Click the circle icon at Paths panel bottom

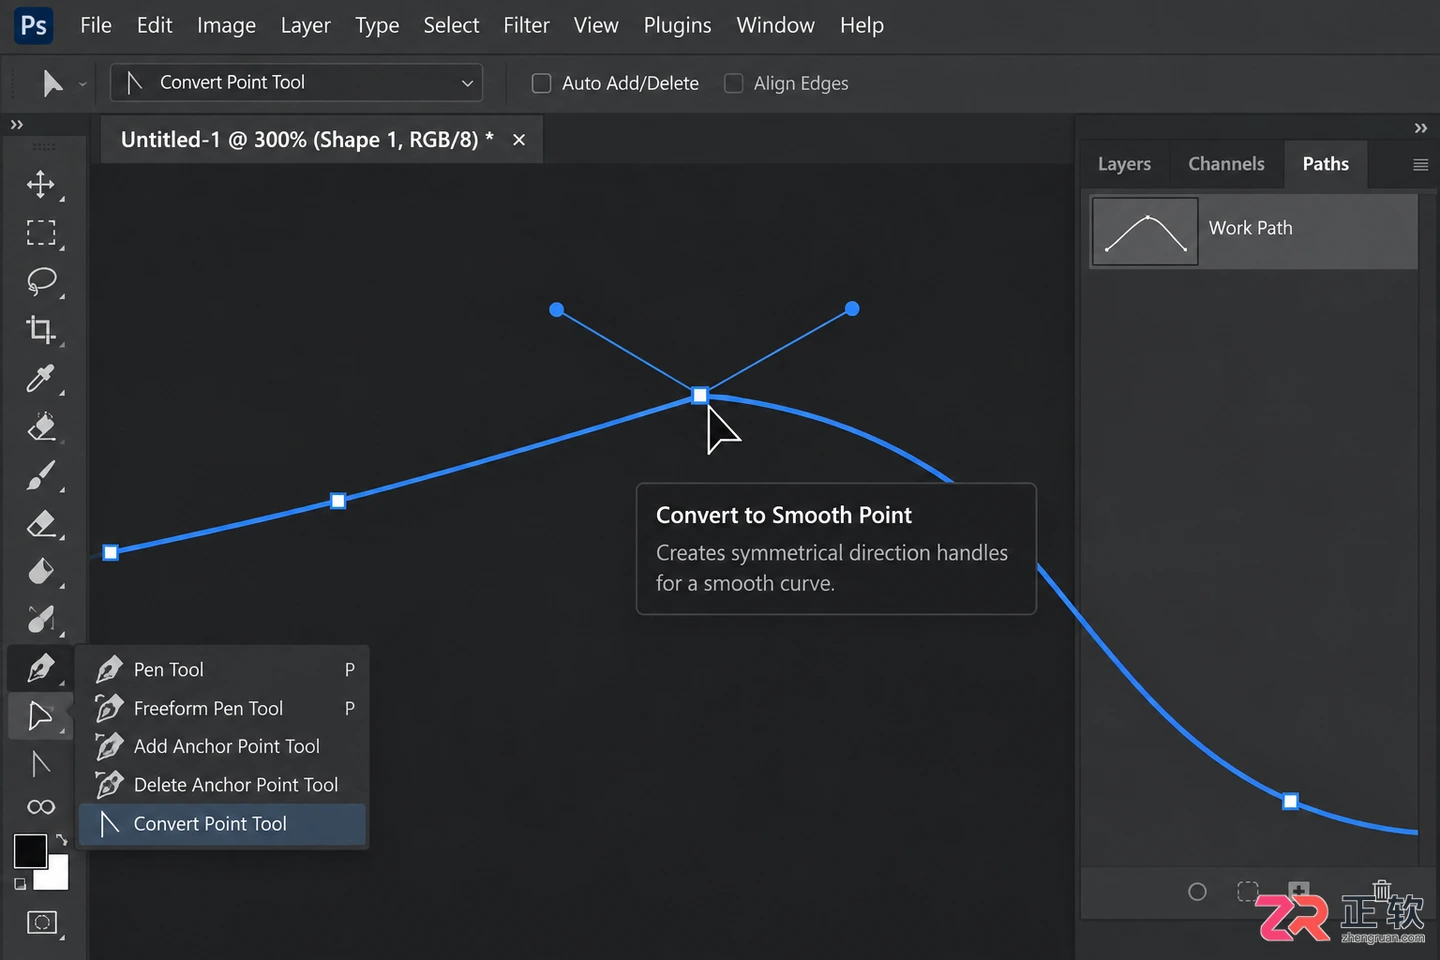point(1197,891)
